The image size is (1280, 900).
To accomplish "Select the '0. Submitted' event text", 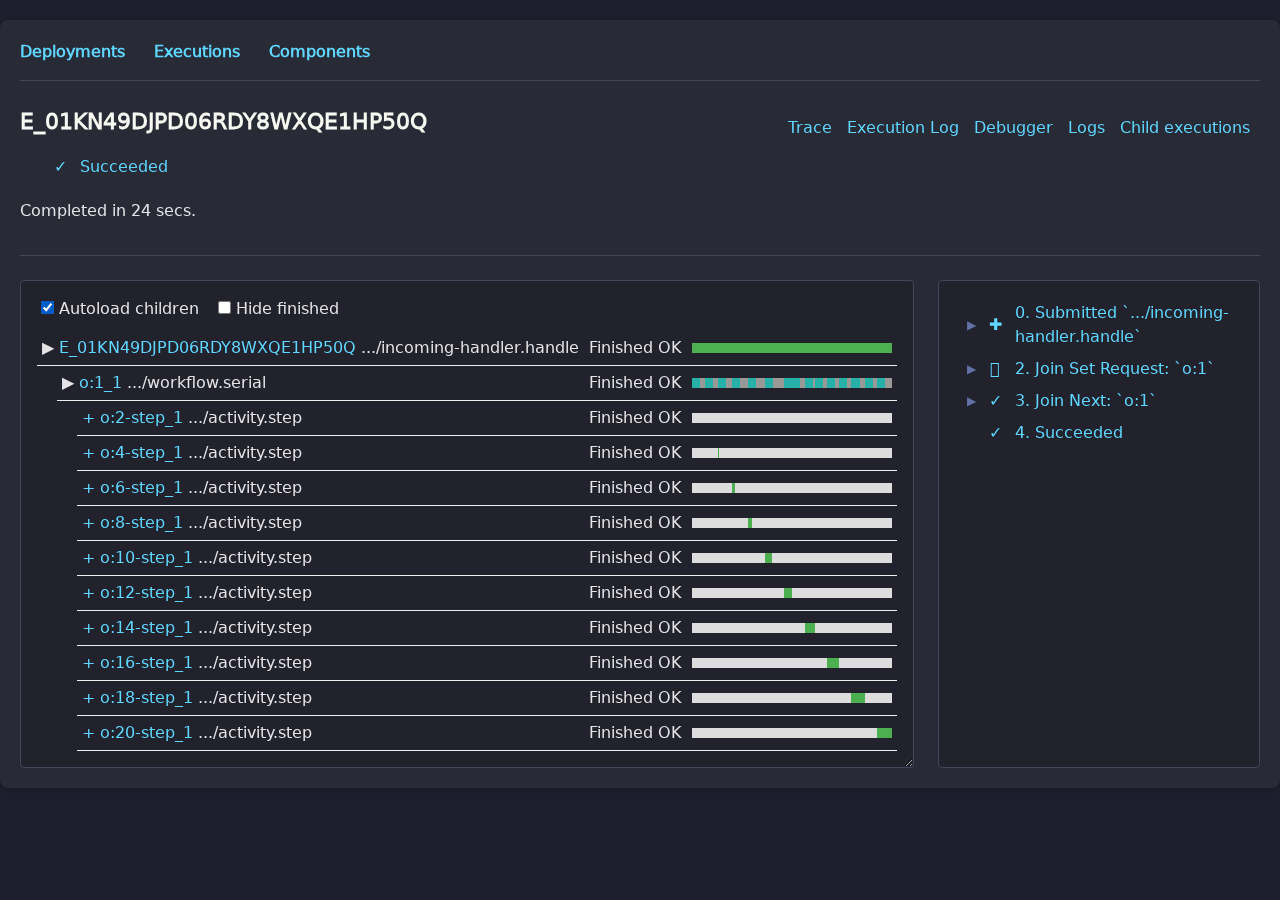I will click(1121, 324).
